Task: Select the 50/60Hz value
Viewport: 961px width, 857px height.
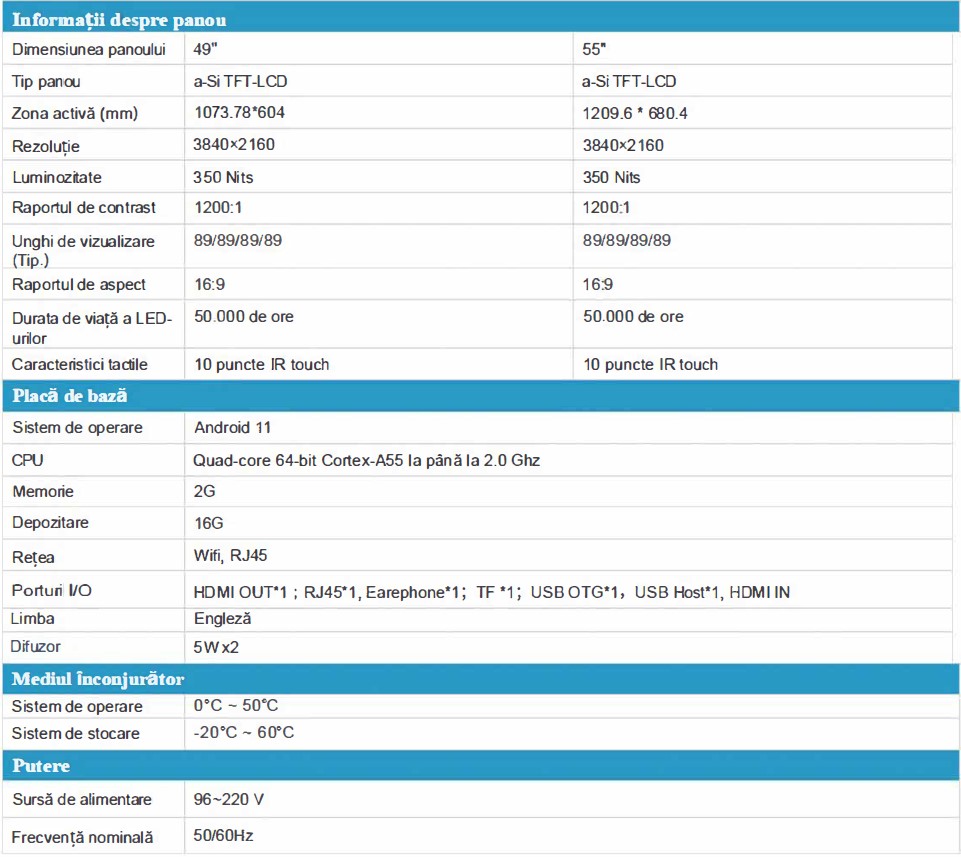Action: (223, 836)
